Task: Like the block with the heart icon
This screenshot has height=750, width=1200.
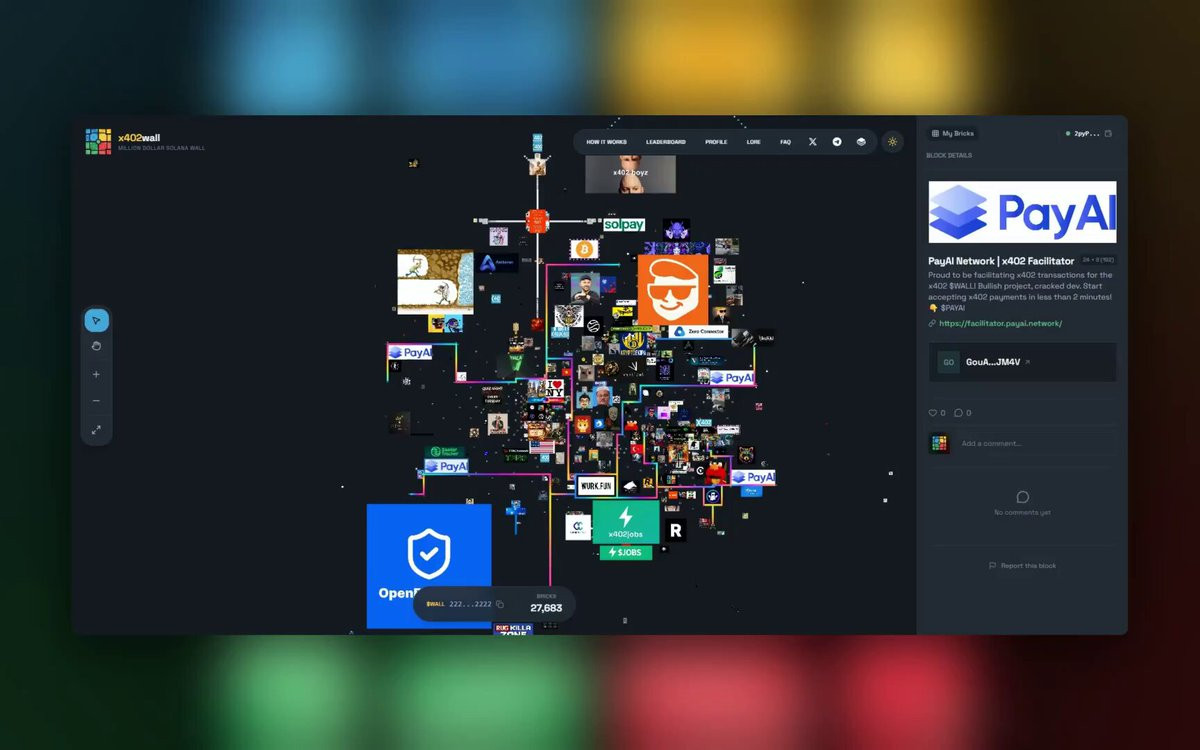Action: [933, 413]
